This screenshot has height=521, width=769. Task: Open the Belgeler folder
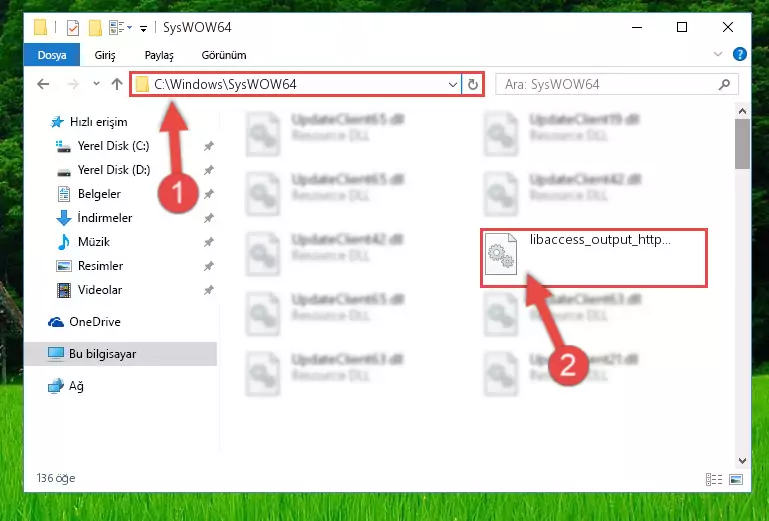click(89, 194)
